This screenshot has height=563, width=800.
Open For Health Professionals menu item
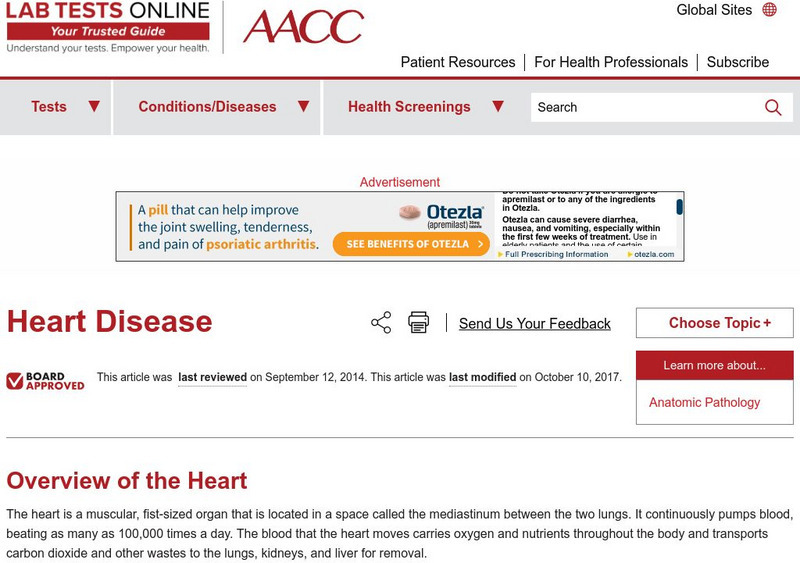(x=611, y=62)
